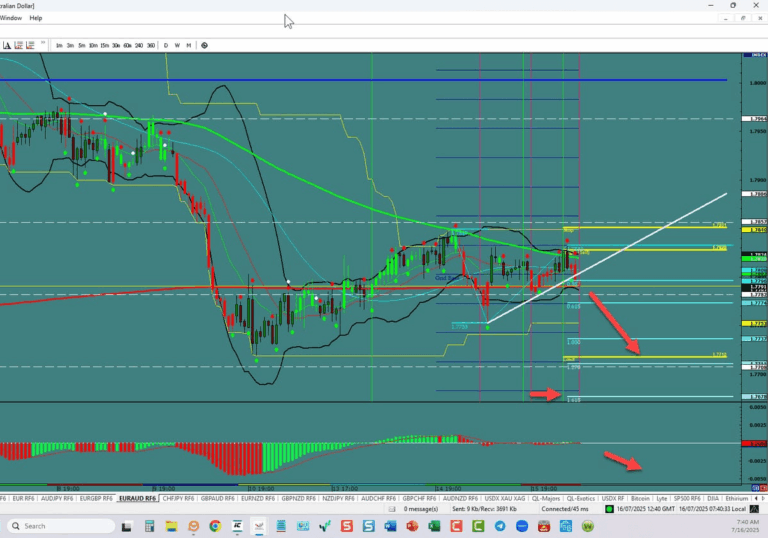Click the '0 message(s)' status text
The image size is (768, 538).
tap(421, 509)
